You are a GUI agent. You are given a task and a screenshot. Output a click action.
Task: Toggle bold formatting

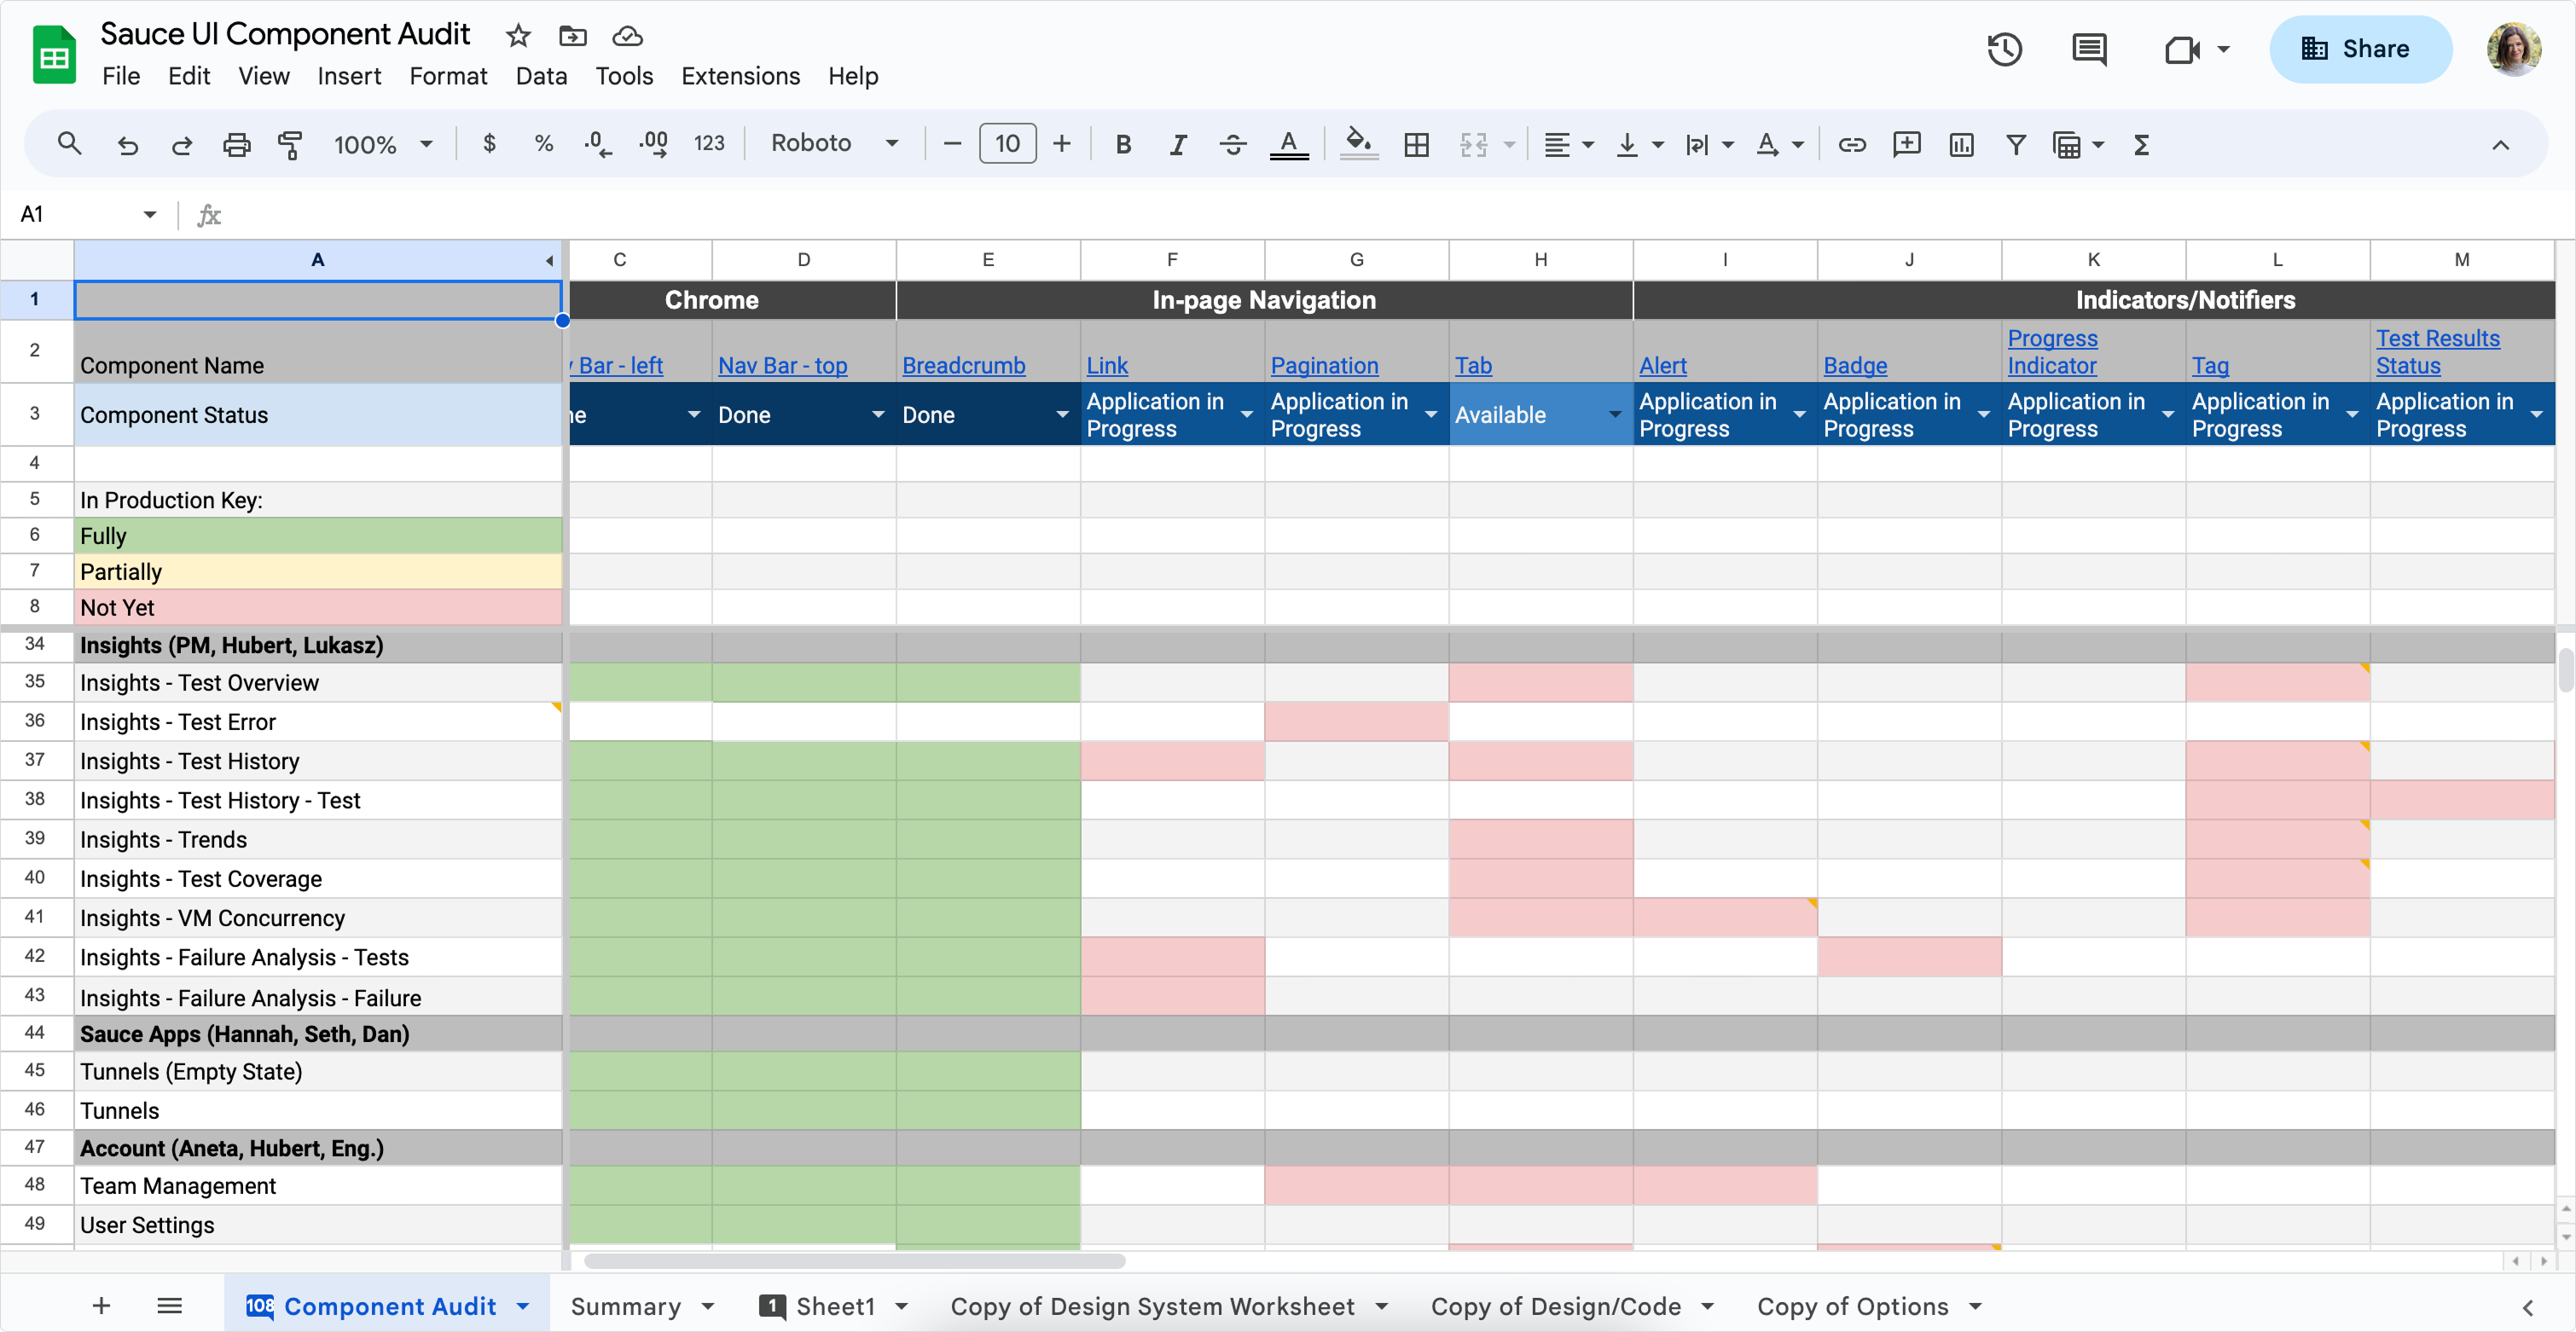tap(1123, 144)
